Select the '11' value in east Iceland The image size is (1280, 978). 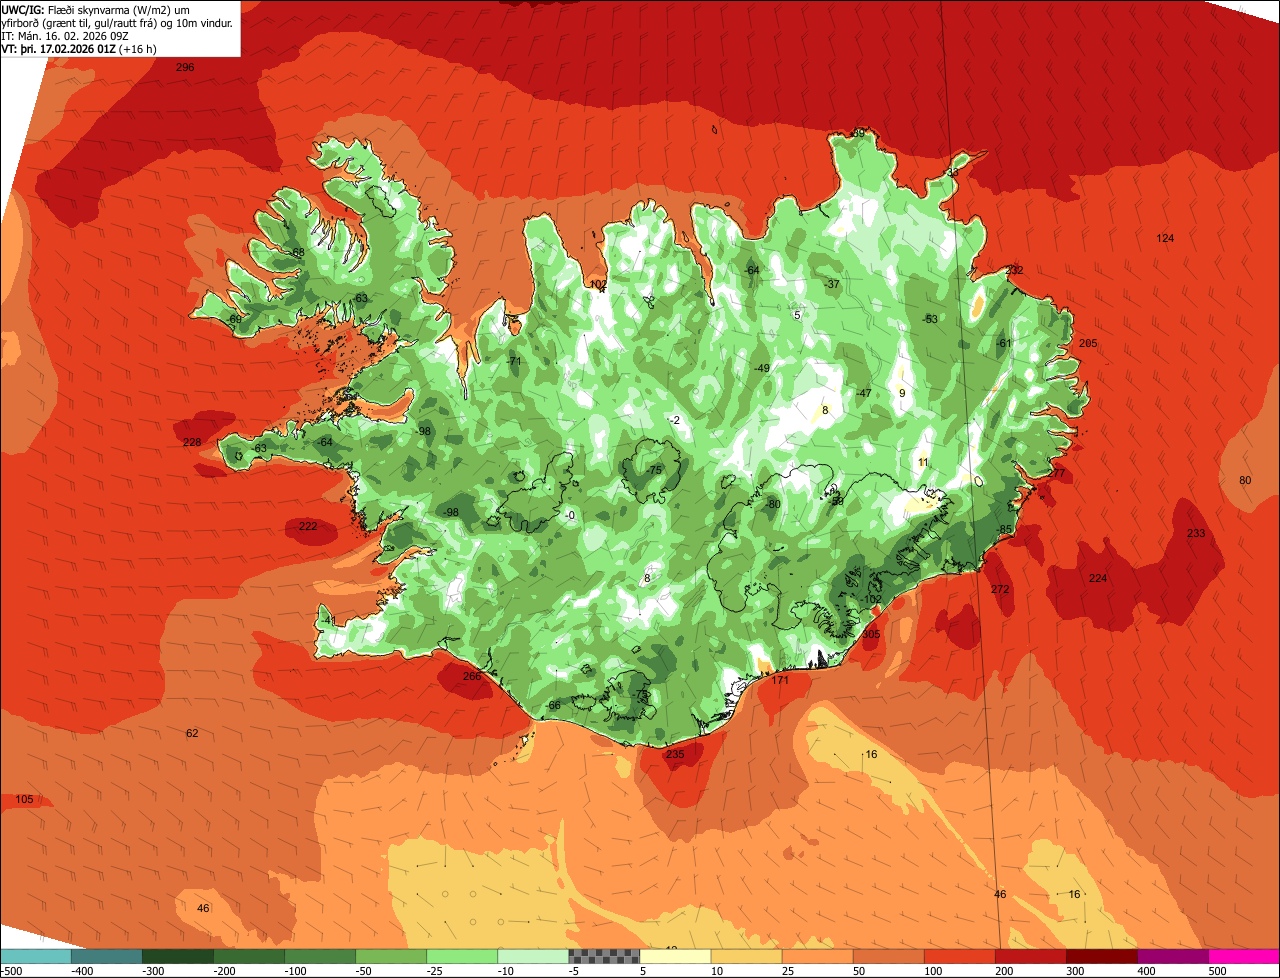[x=923, y=461]
